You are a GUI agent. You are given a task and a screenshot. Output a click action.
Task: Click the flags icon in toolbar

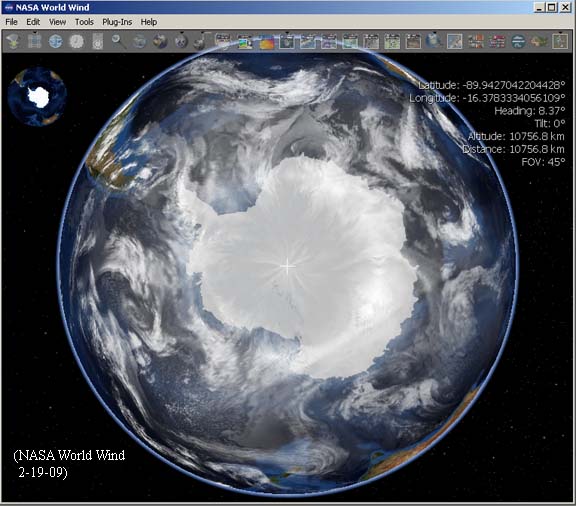[497, 42]
